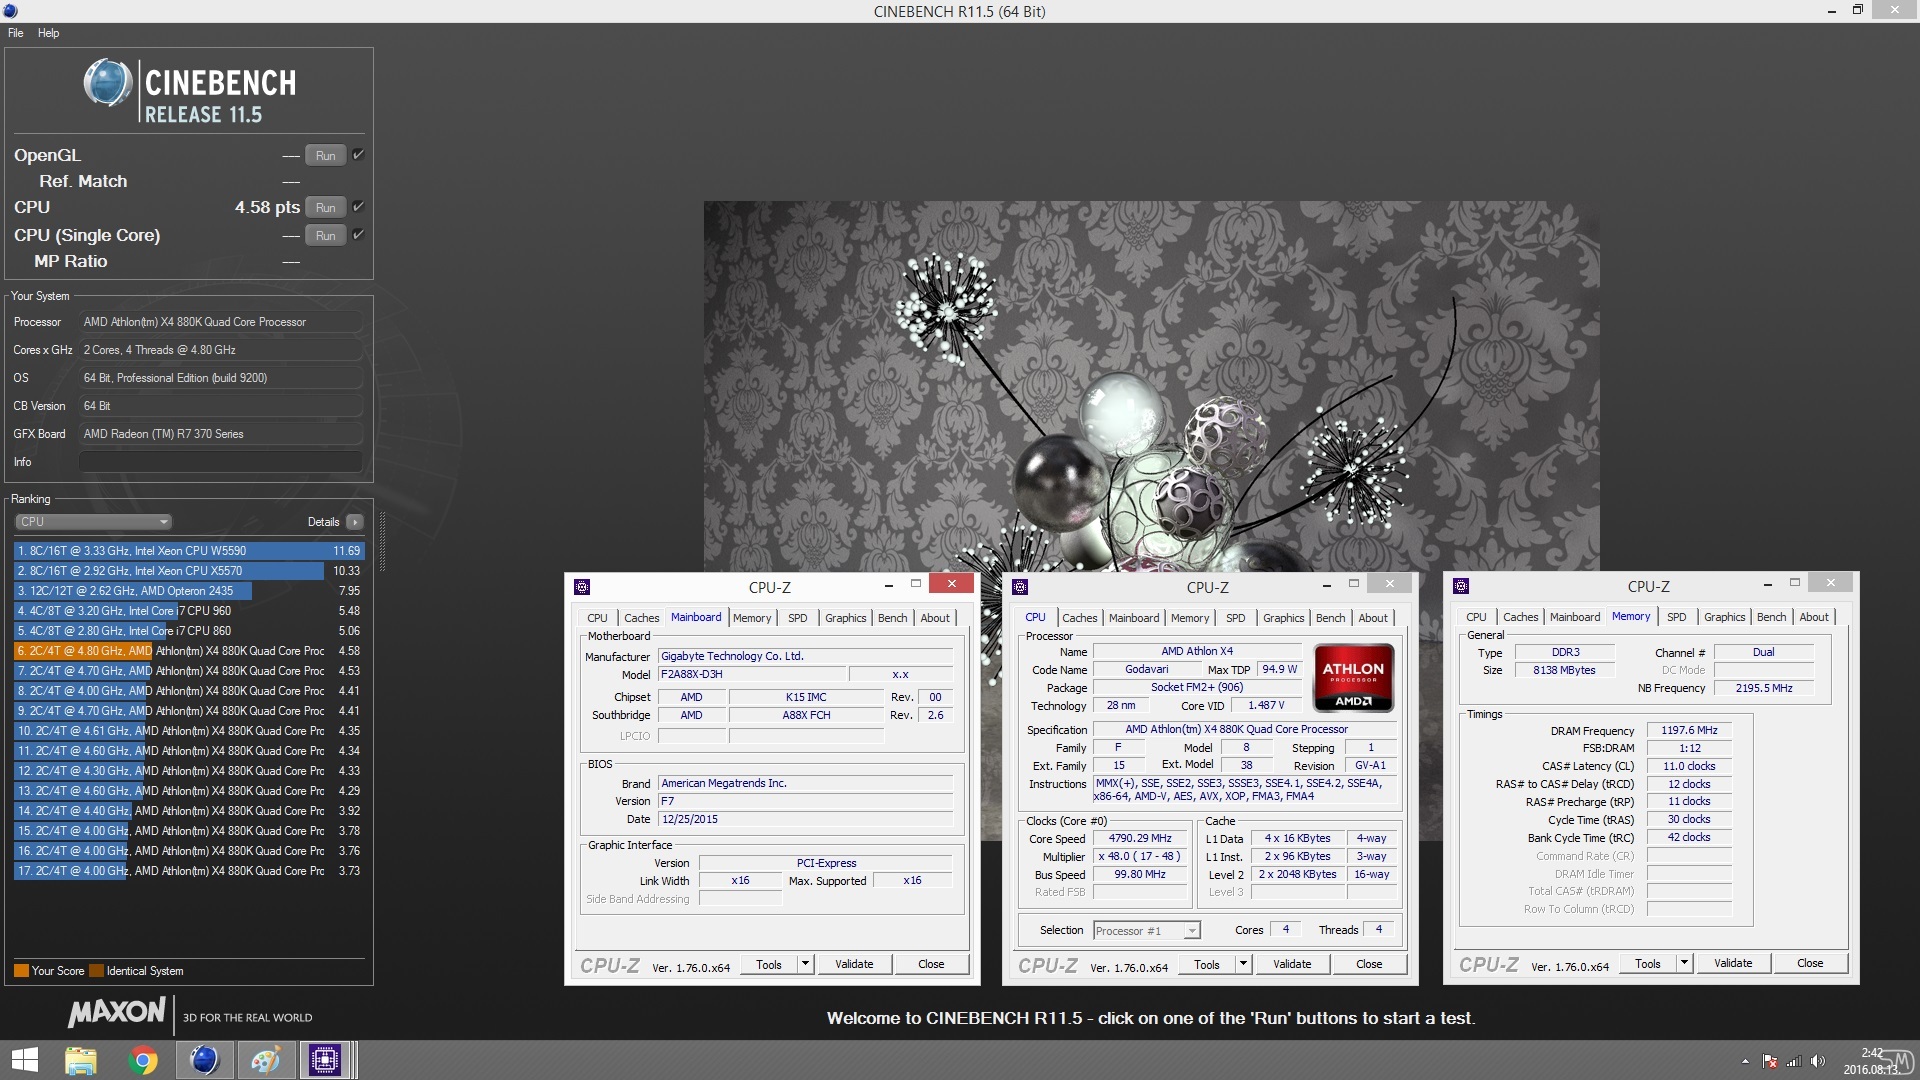Viewport: 1920px width, 1080px height.
Task: Open Memory tab in Mainboard CPU-Z window
Action: click(x=752, y=618)
